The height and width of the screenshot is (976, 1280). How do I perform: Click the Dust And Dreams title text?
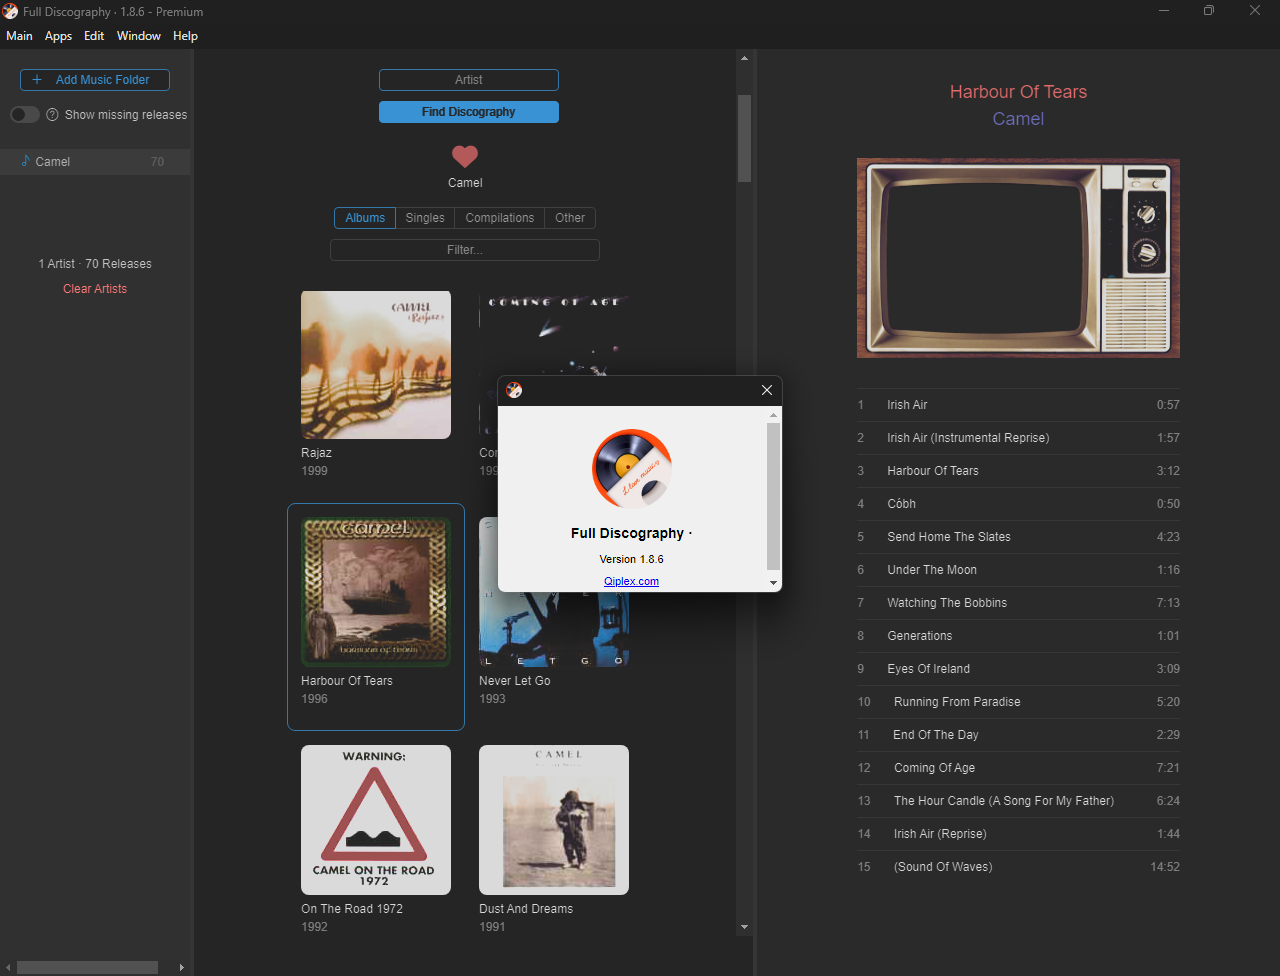(526, 909)
